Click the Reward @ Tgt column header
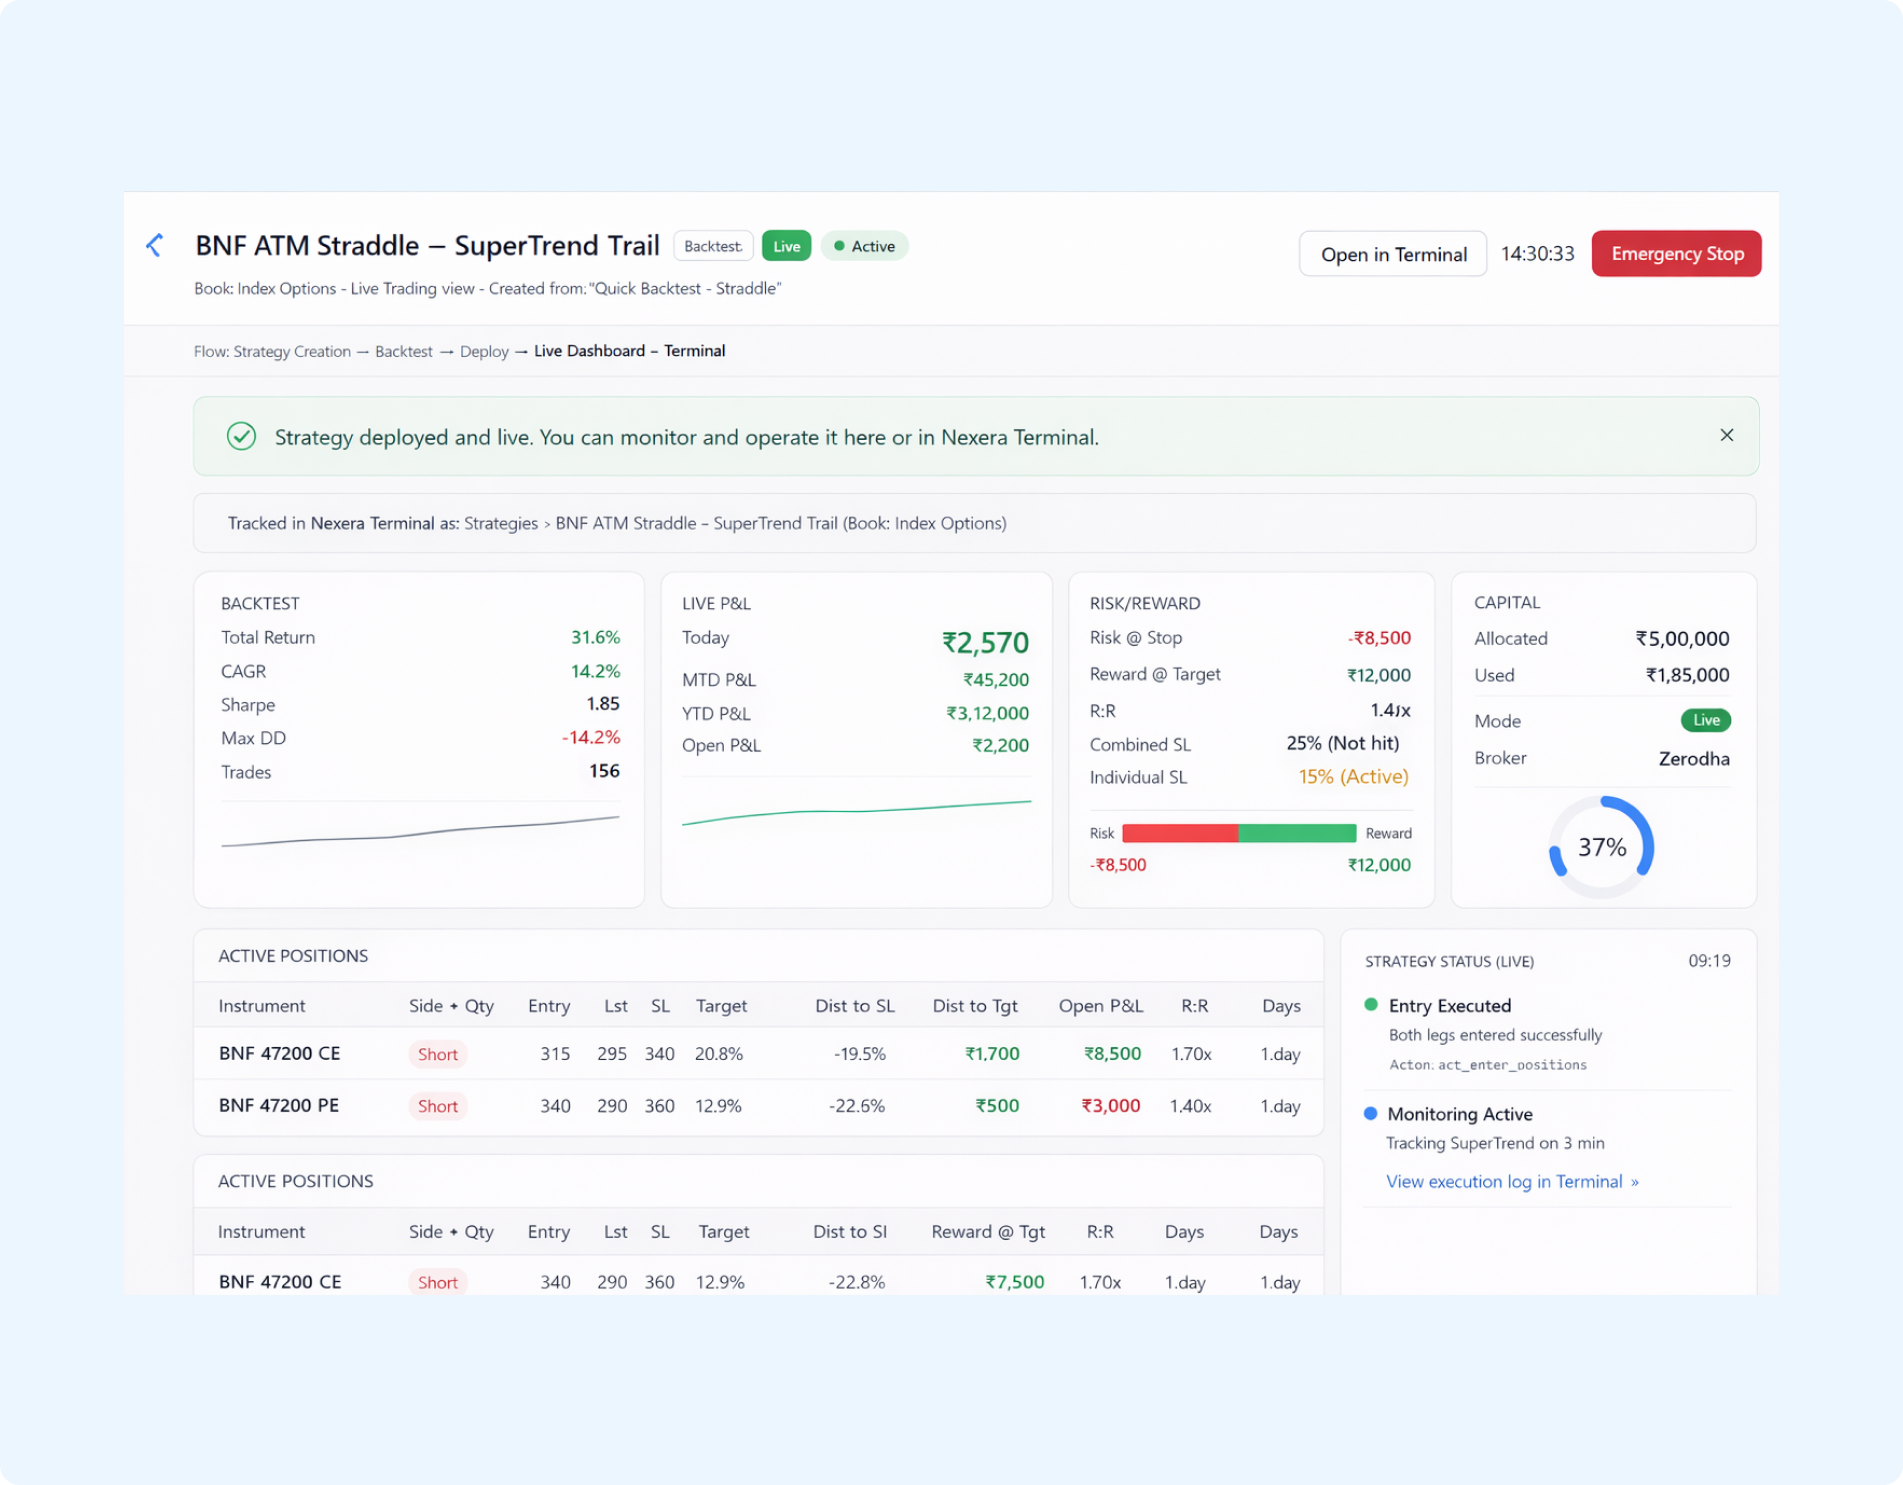Screen dimensions: 1903x1485 point(988,1232)
